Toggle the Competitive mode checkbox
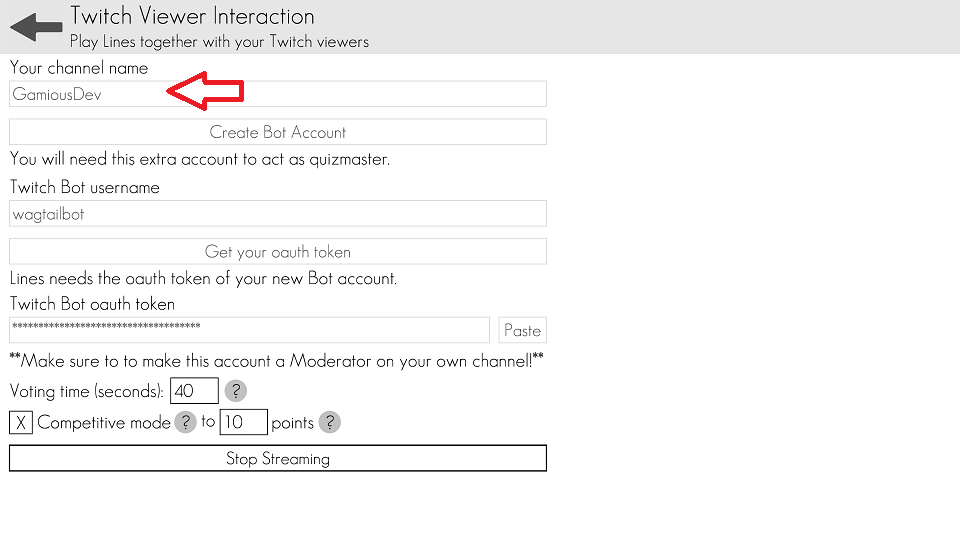 point(20,422)
